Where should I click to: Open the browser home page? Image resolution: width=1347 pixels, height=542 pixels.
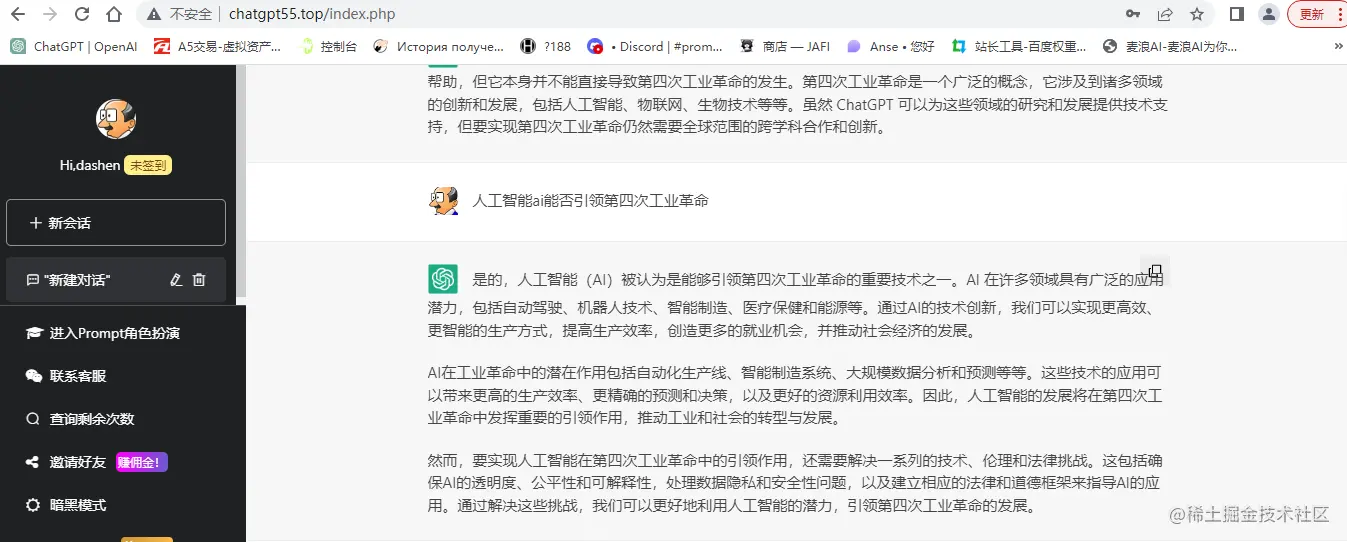[114, 14]
